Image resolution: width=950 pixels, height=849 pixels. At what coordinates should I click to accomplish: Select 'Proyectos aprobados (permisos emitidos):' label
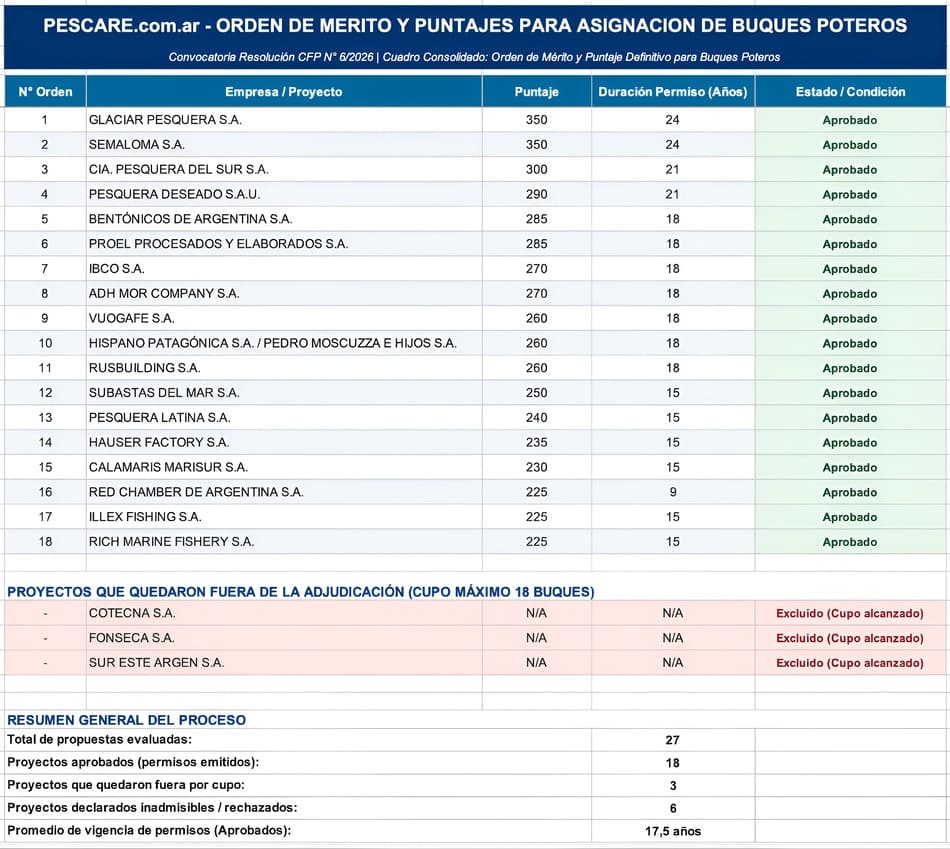(133, 762)
